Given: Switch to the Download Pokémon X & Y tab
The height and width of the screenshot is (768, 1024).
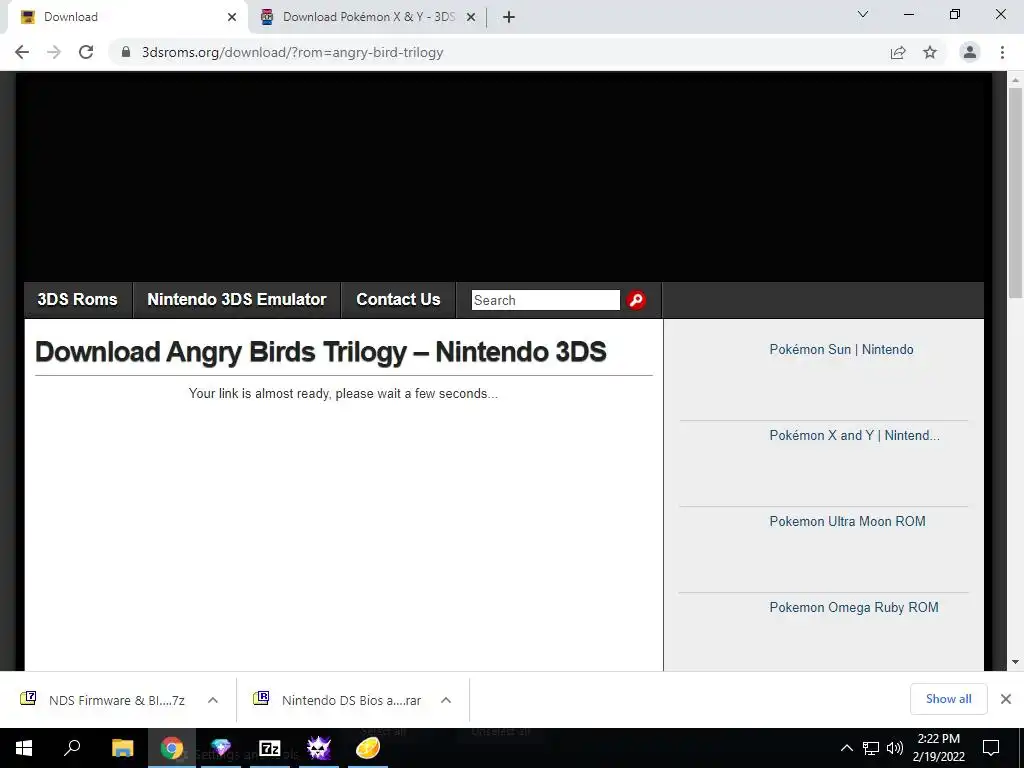Looking at the screenshot, I should click(368, 17).
